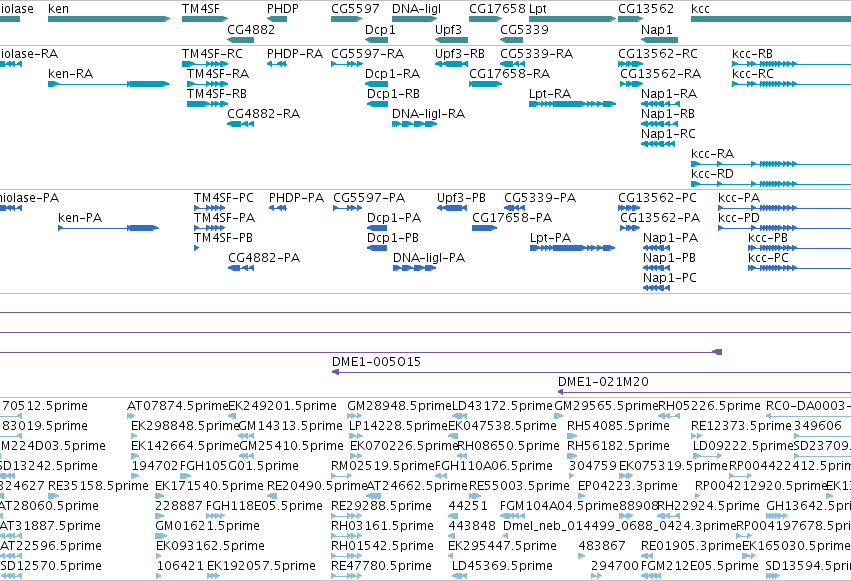Click the ken-PA protein feature

(109, 228)
